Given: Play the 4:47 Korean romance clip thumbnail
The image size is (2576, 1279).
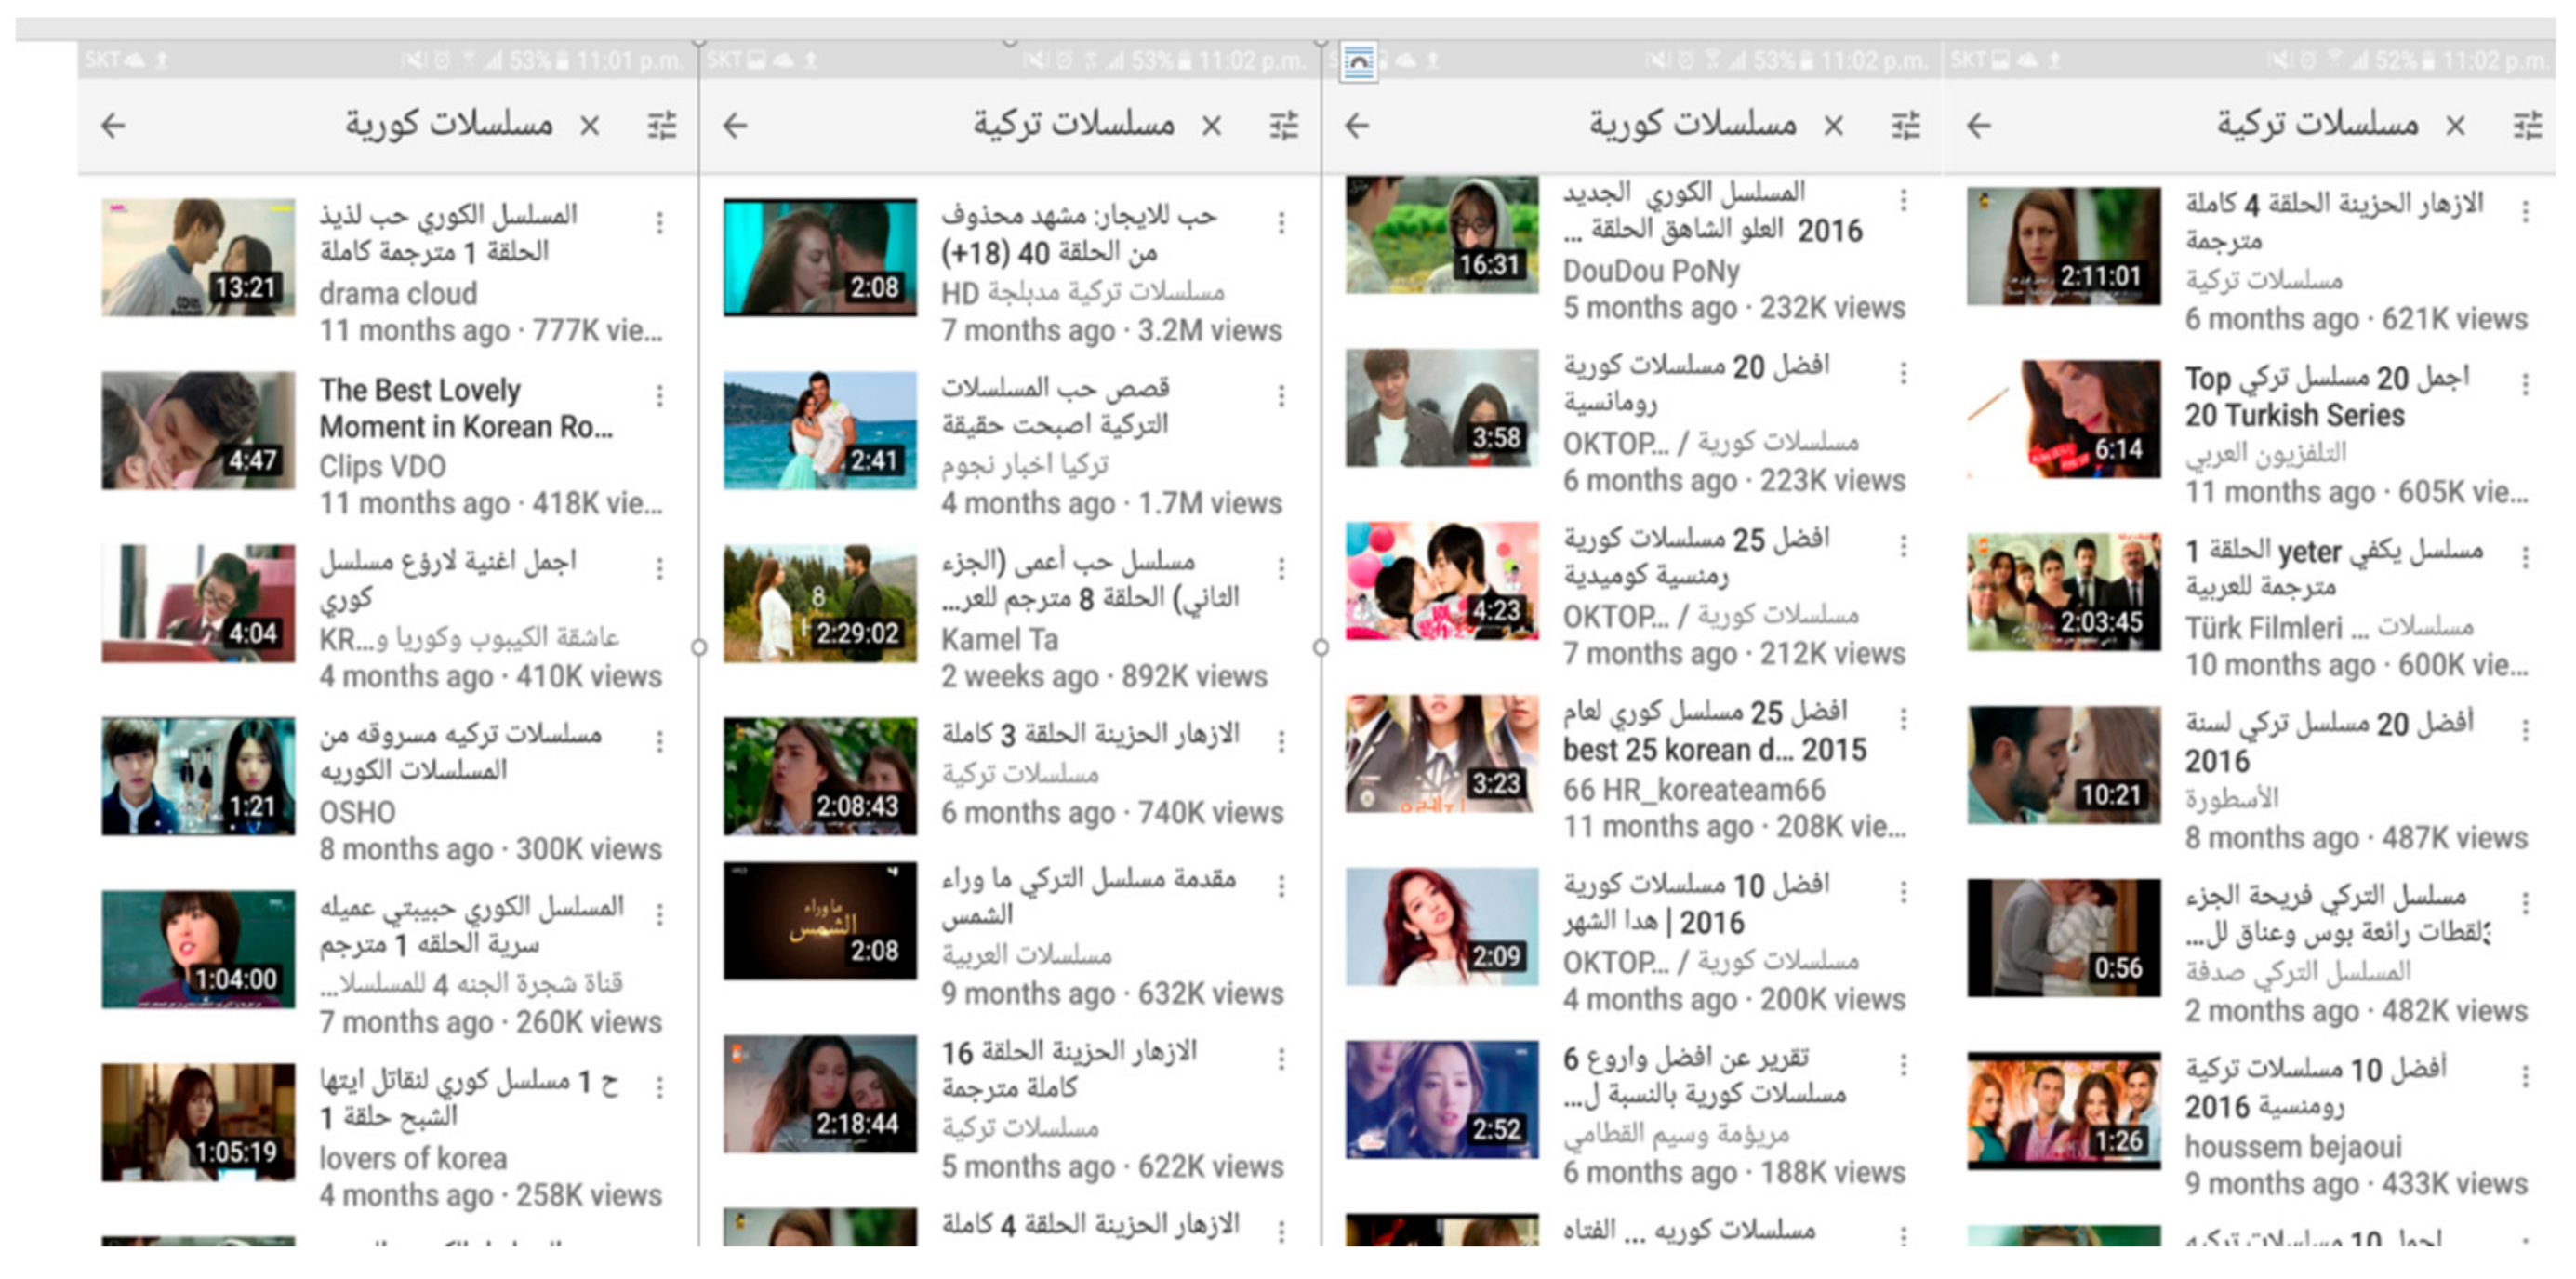Looking at the screenshot, I should pos(199,431).
